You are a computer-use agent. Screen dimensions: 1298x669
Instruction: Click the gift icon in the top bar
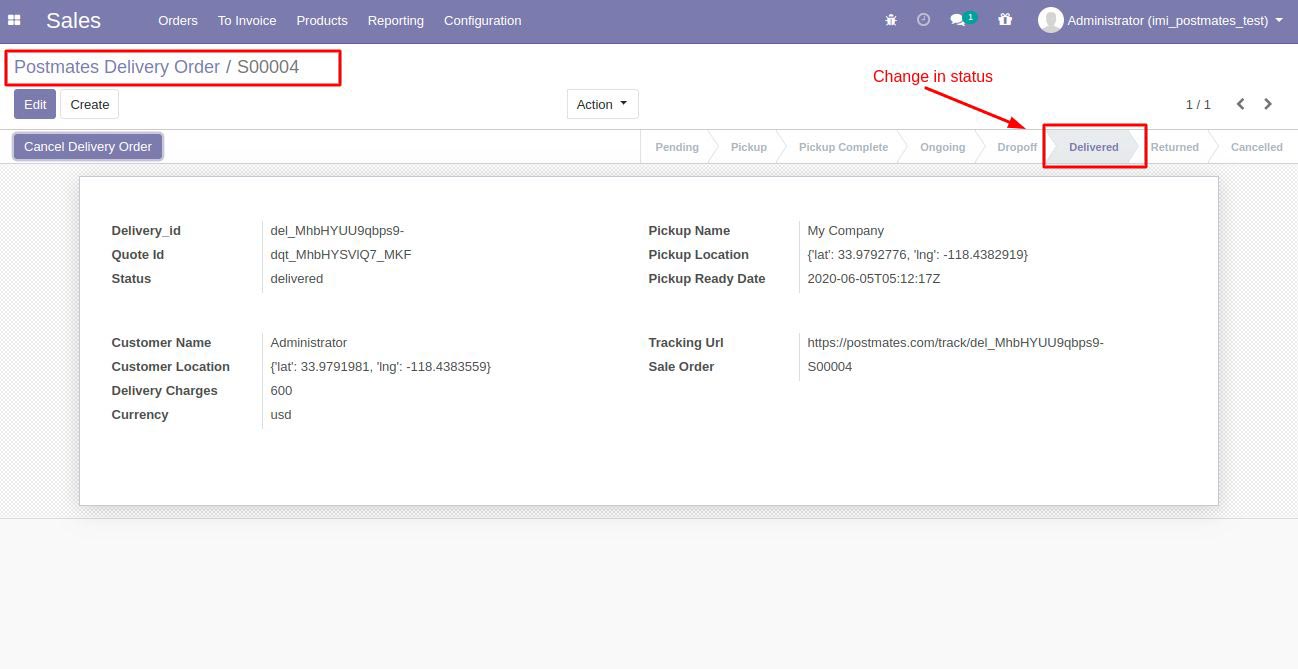point(1005,20)
